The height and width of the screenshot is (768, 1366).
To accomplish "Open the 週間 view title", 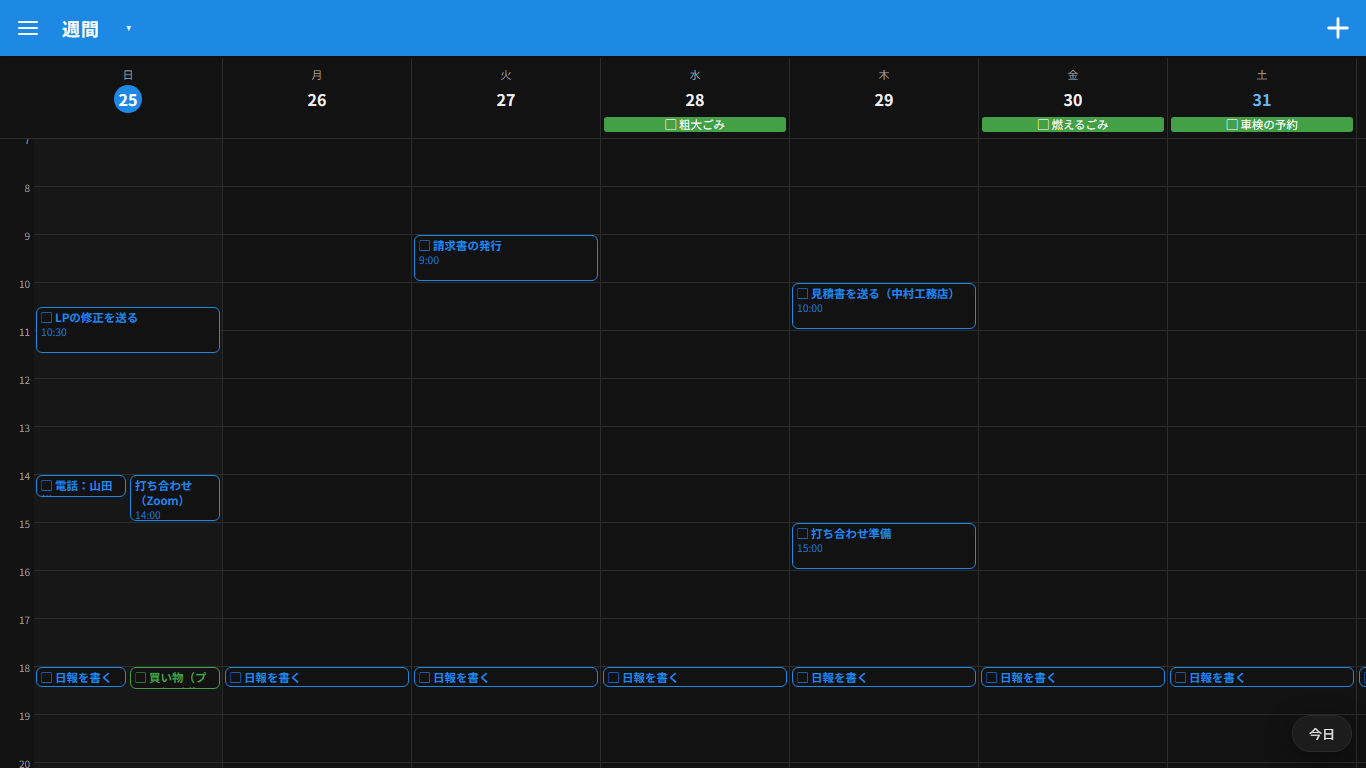I will tap(80, 29).
